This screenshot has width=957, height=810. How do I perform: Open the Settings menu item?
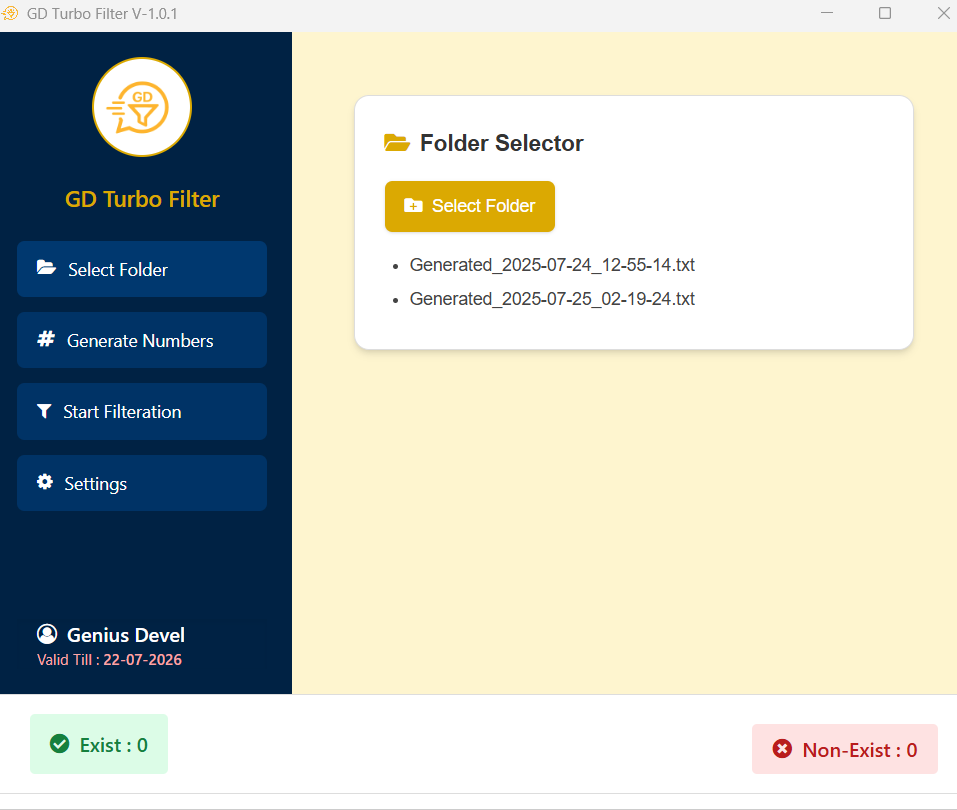[142, 483]
